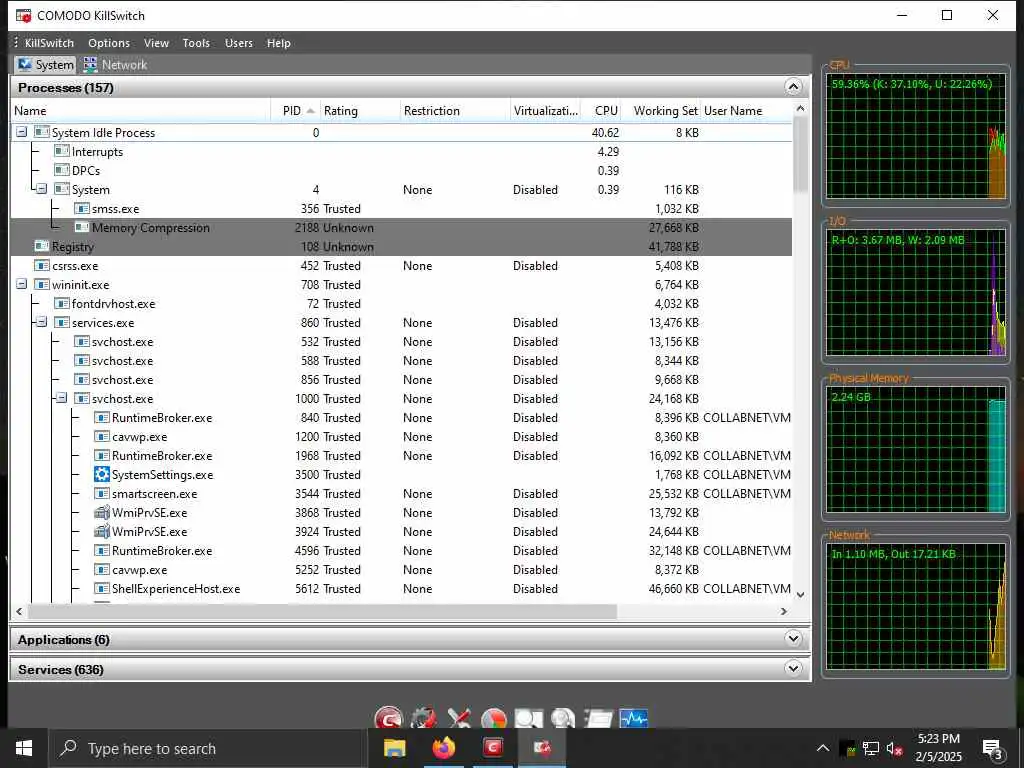Open the Help menu
The height and width of the screenshot is (768, 1024).
tap(278, 43)
